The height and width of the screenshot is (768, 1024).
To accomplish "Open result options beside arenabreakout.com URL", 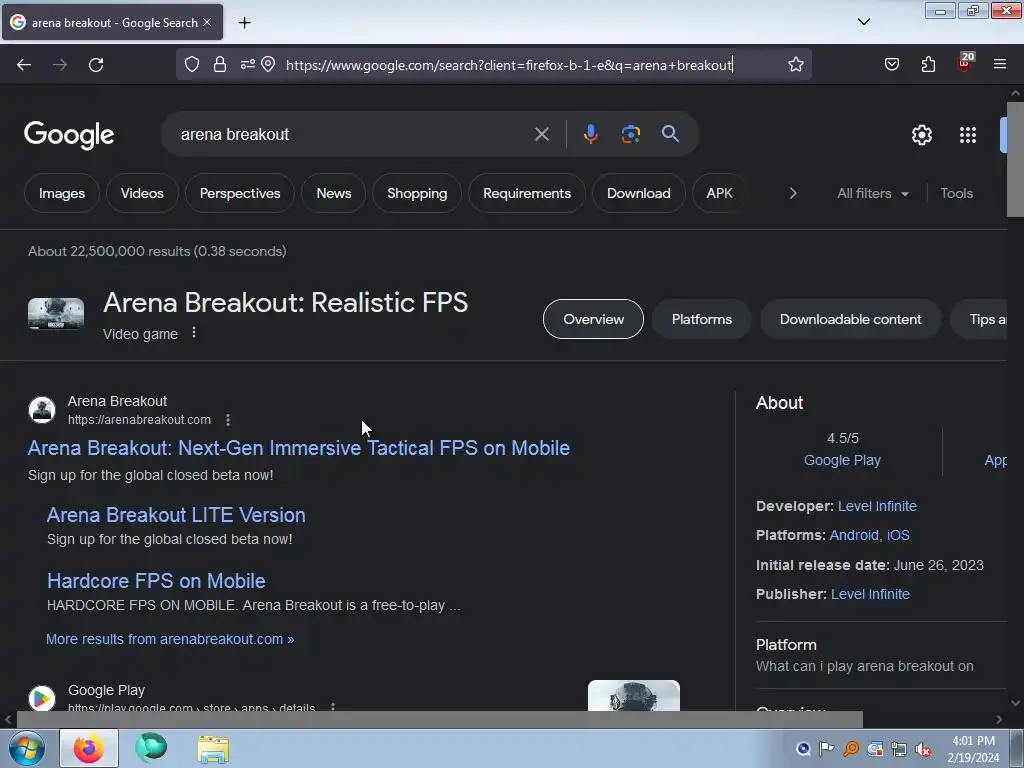I will 228,420.
